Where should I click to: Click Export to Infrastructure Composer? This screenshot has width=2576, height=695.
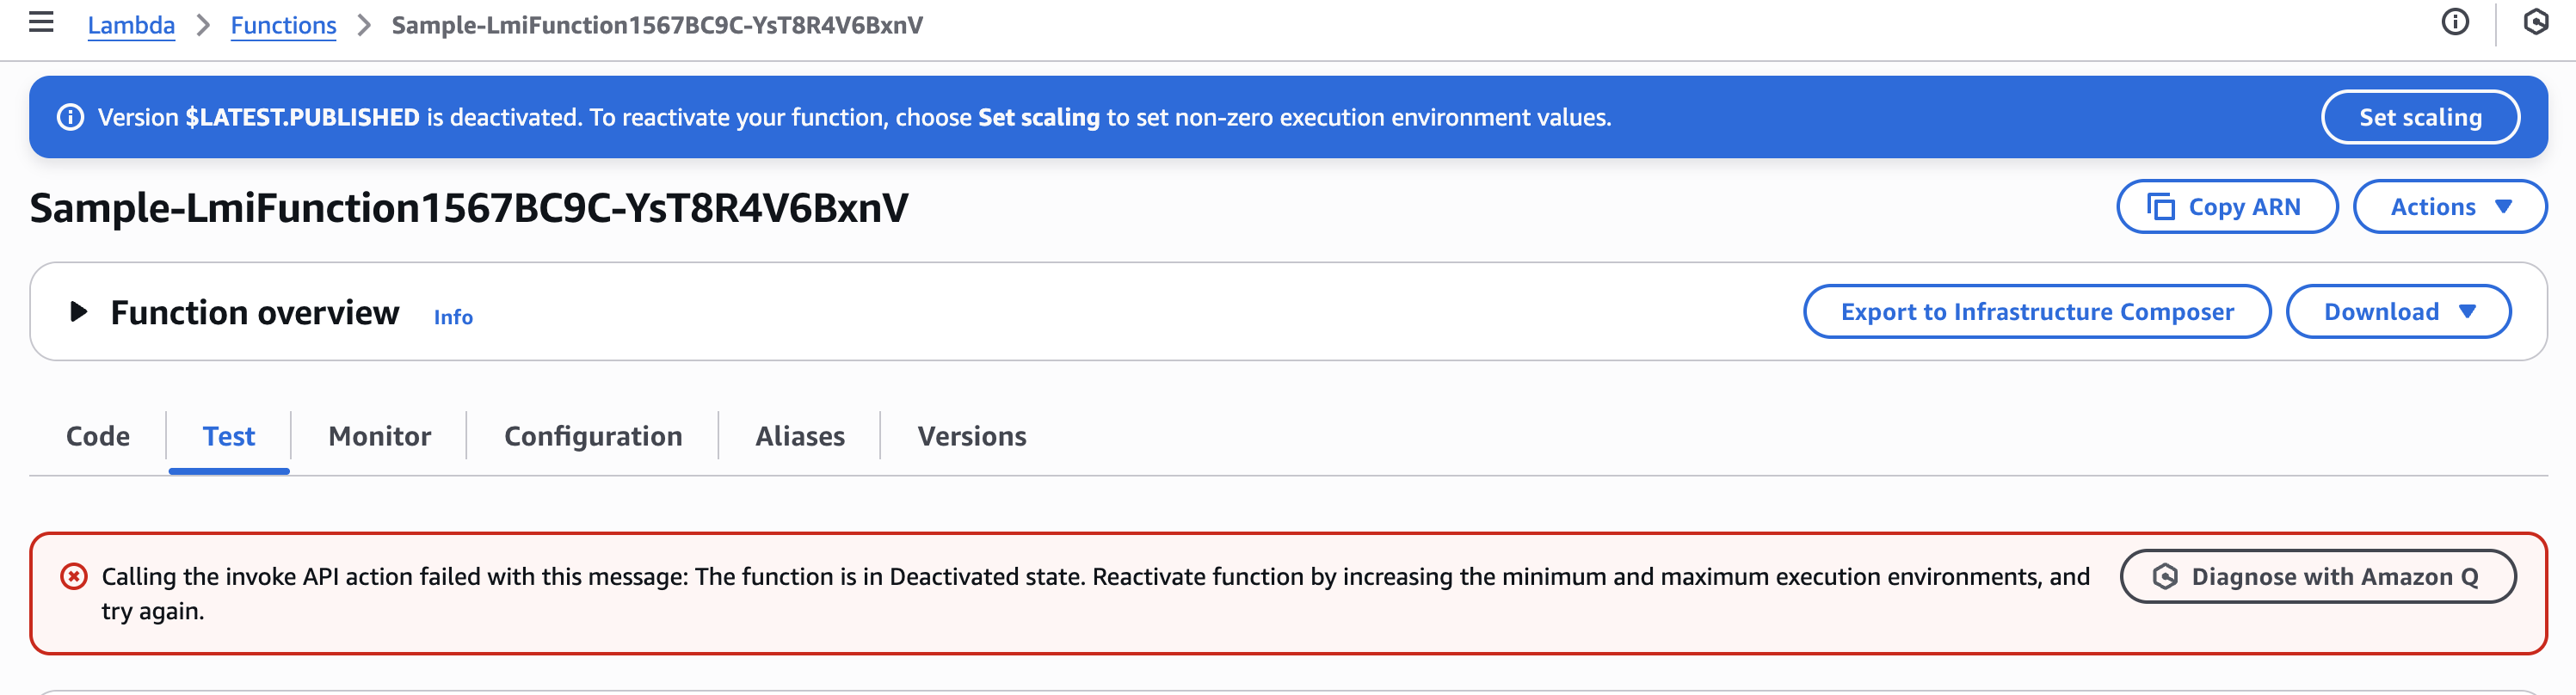click(2036, 312)
